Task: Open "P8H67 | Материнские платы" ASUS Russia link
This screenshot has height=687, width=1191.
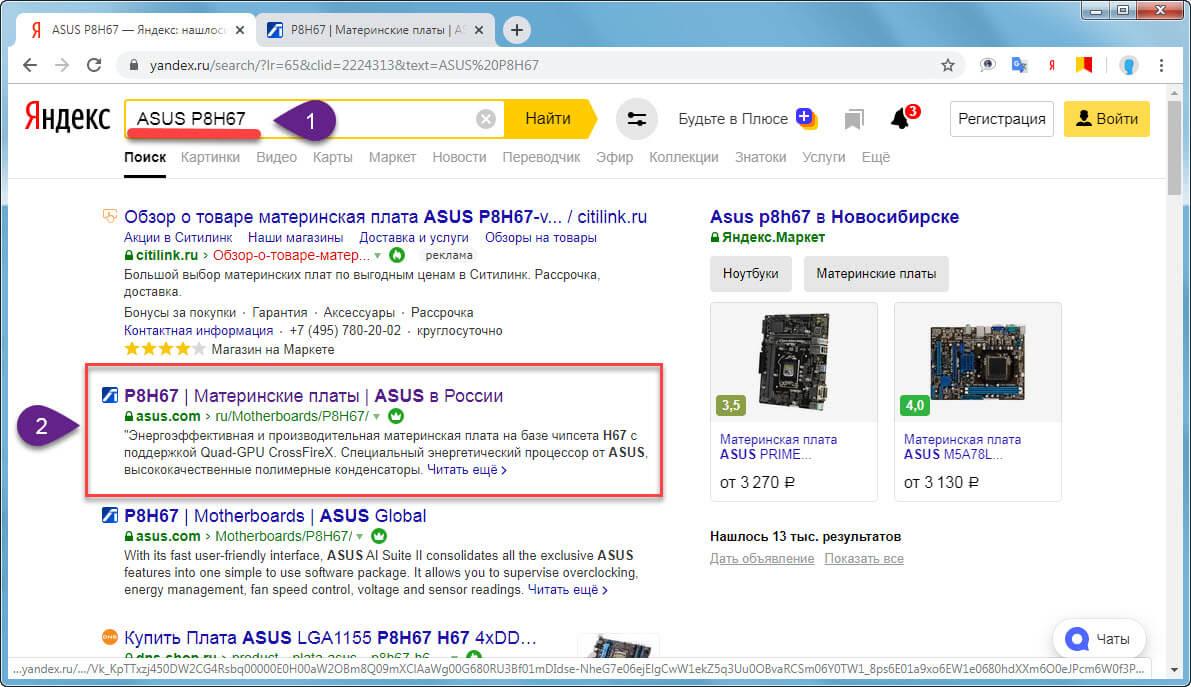Action: coord(313,396)
